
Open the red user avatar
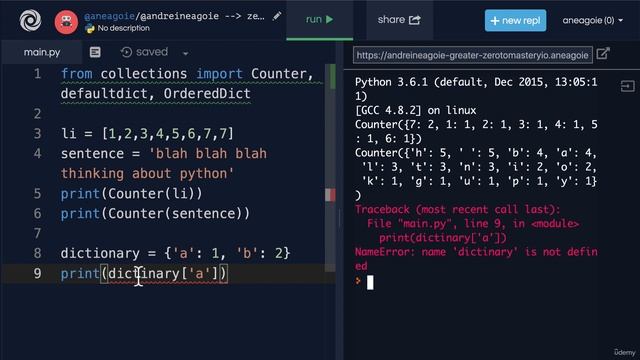(x=66, y=21)
